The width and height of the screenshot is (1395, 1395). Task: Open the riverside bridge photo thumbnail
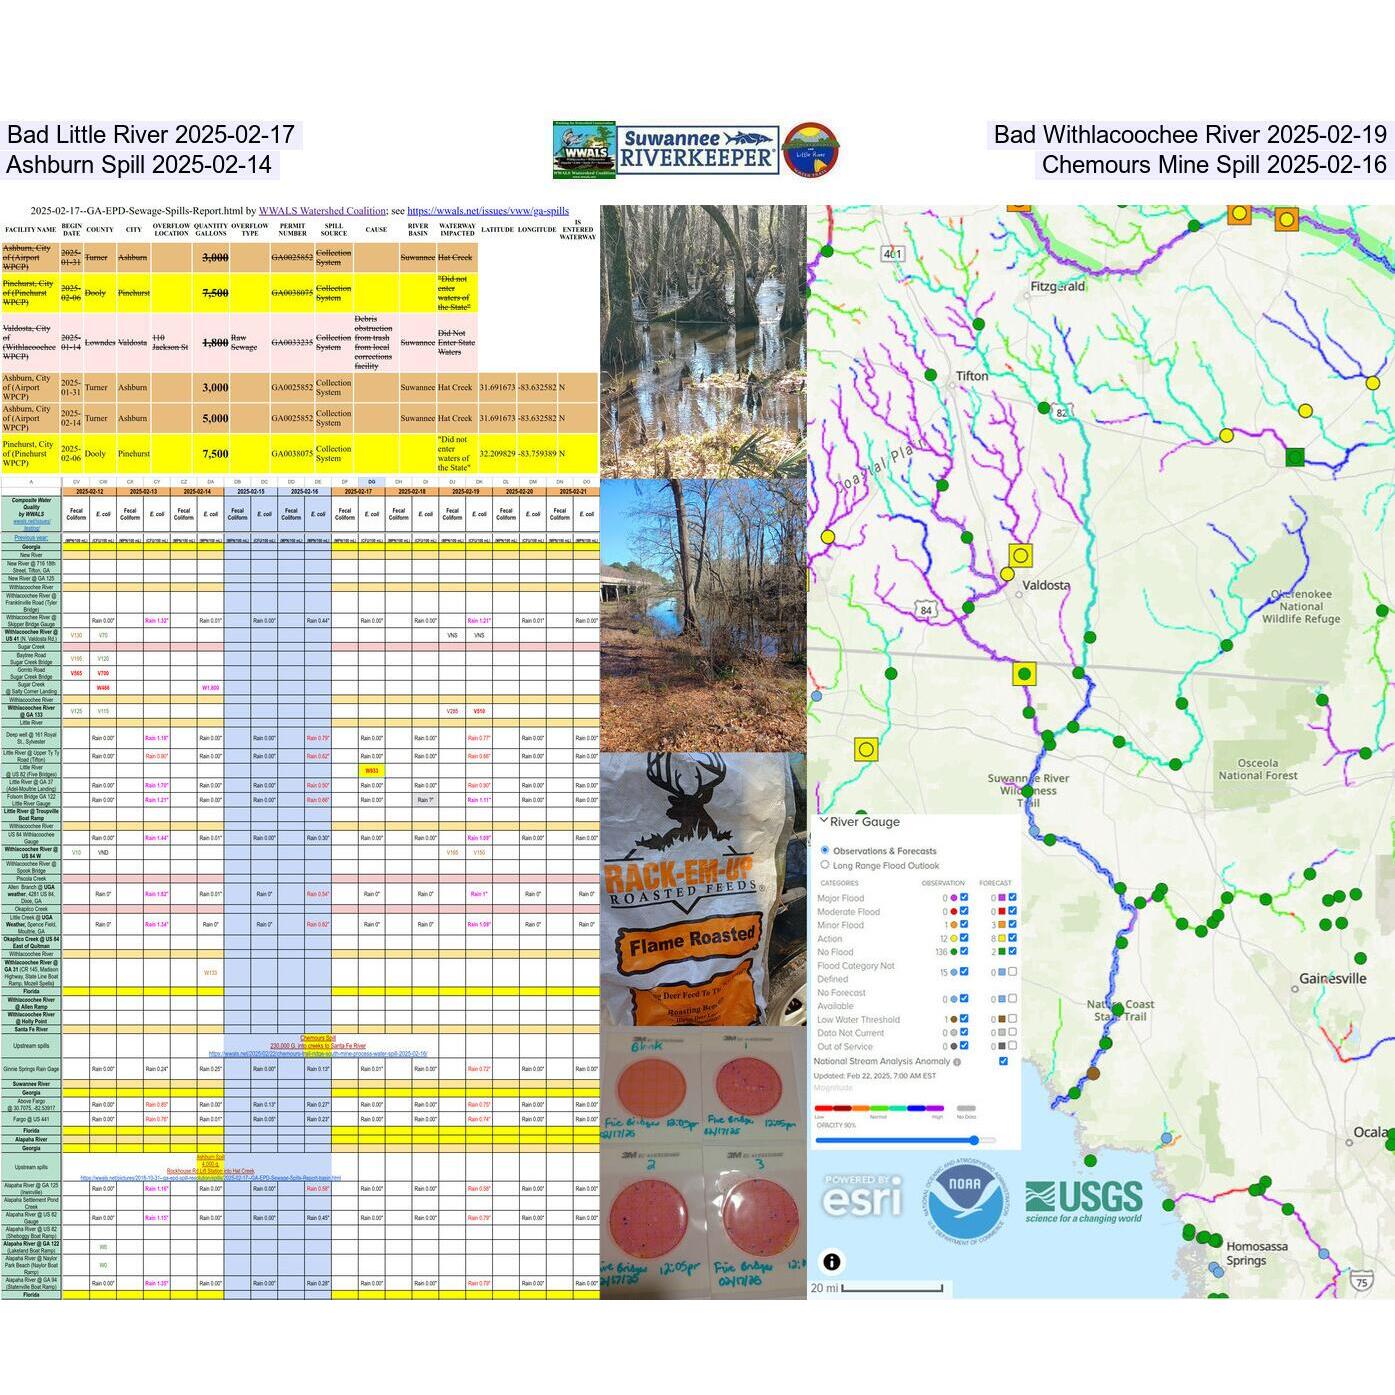click(703, 615)
